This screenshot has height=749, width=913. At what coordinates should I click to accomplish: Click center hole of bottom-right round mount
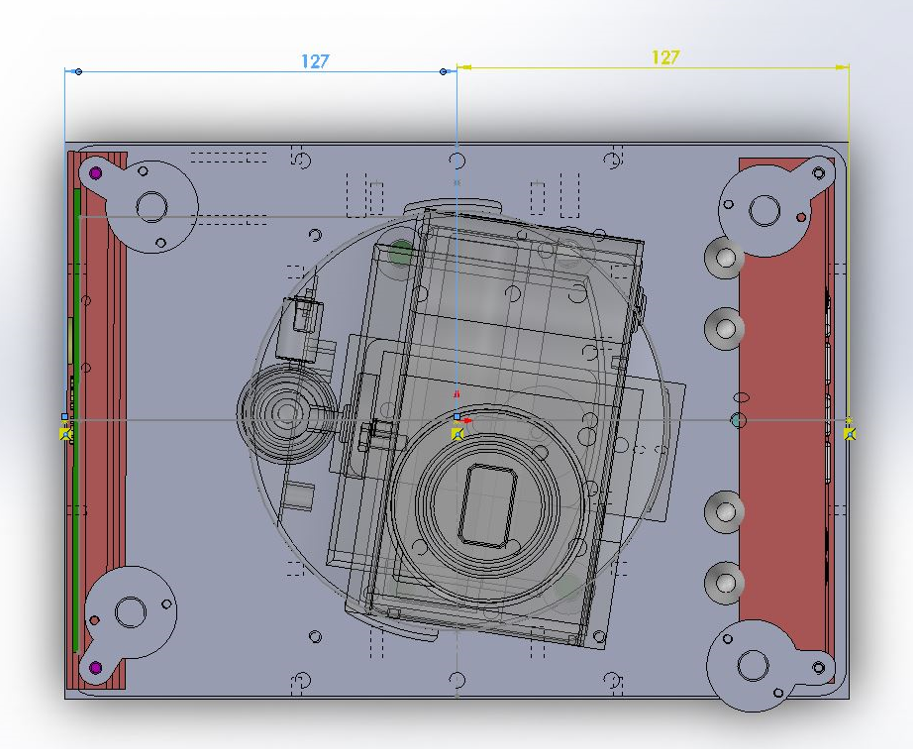(752, 665)
